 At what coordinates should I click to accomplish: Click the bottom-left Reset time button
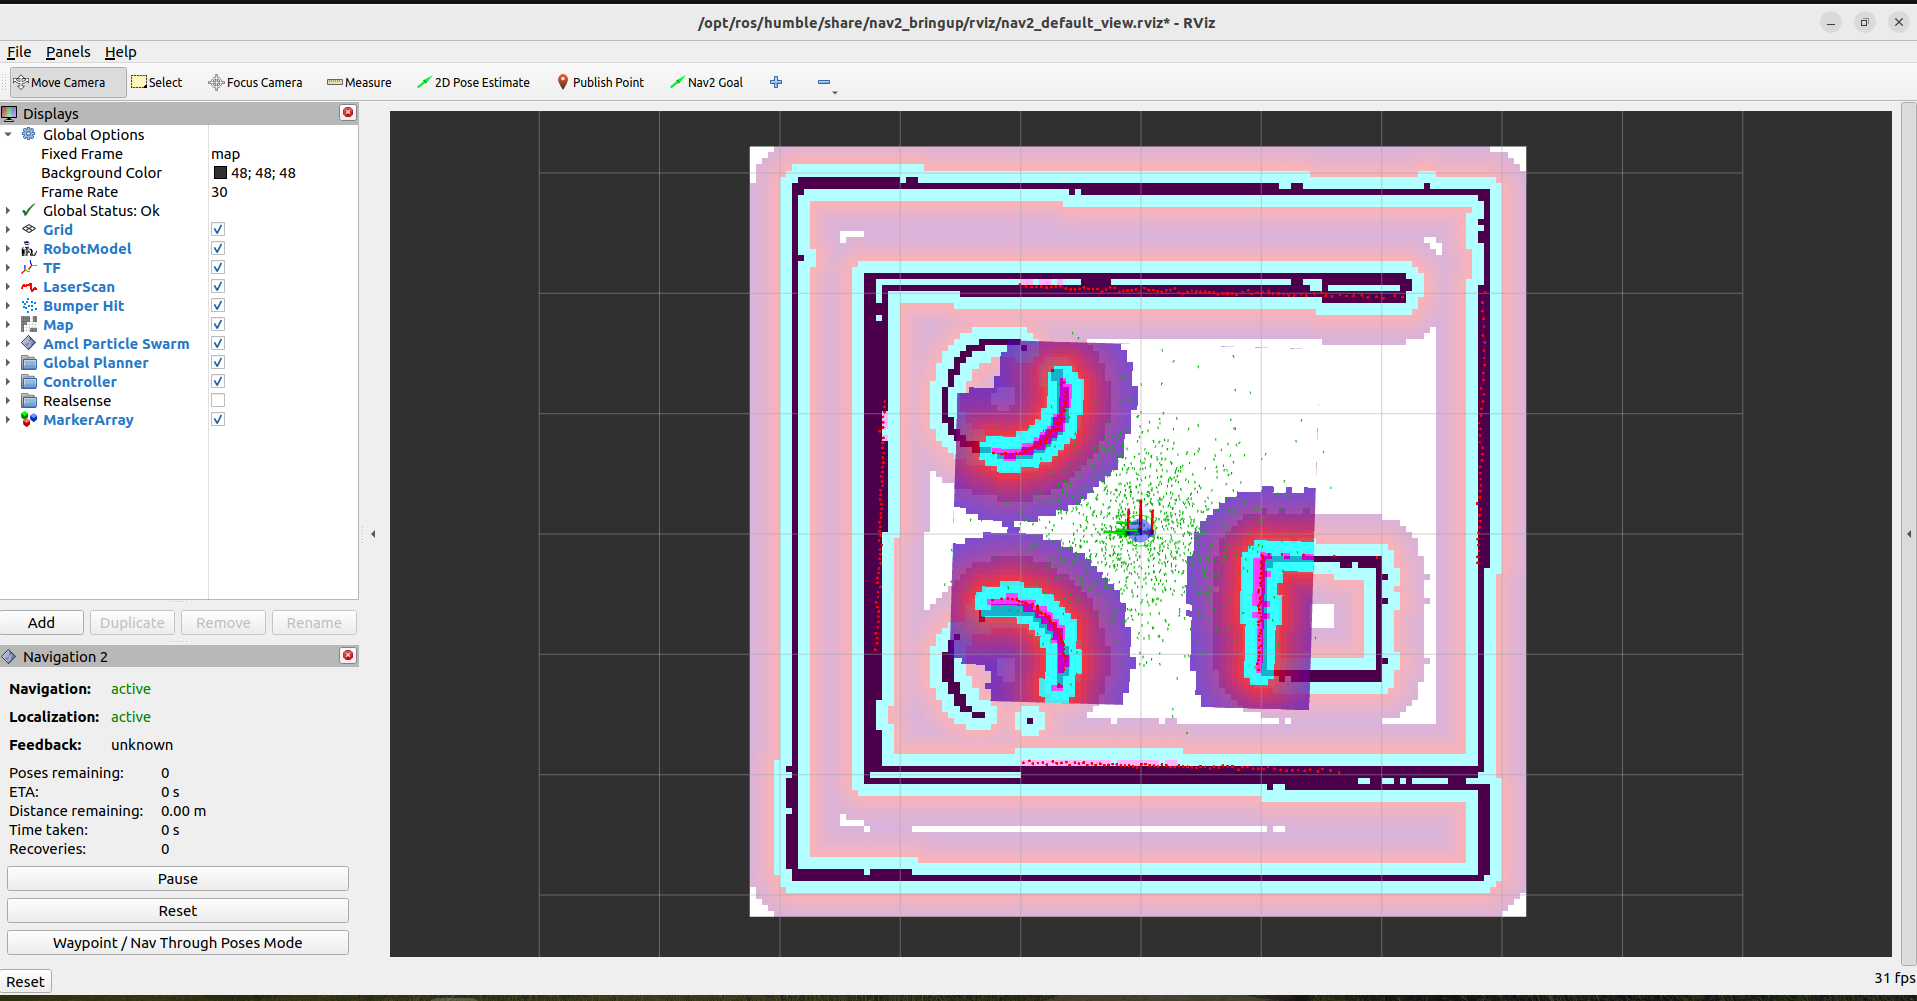pos(26,981)
